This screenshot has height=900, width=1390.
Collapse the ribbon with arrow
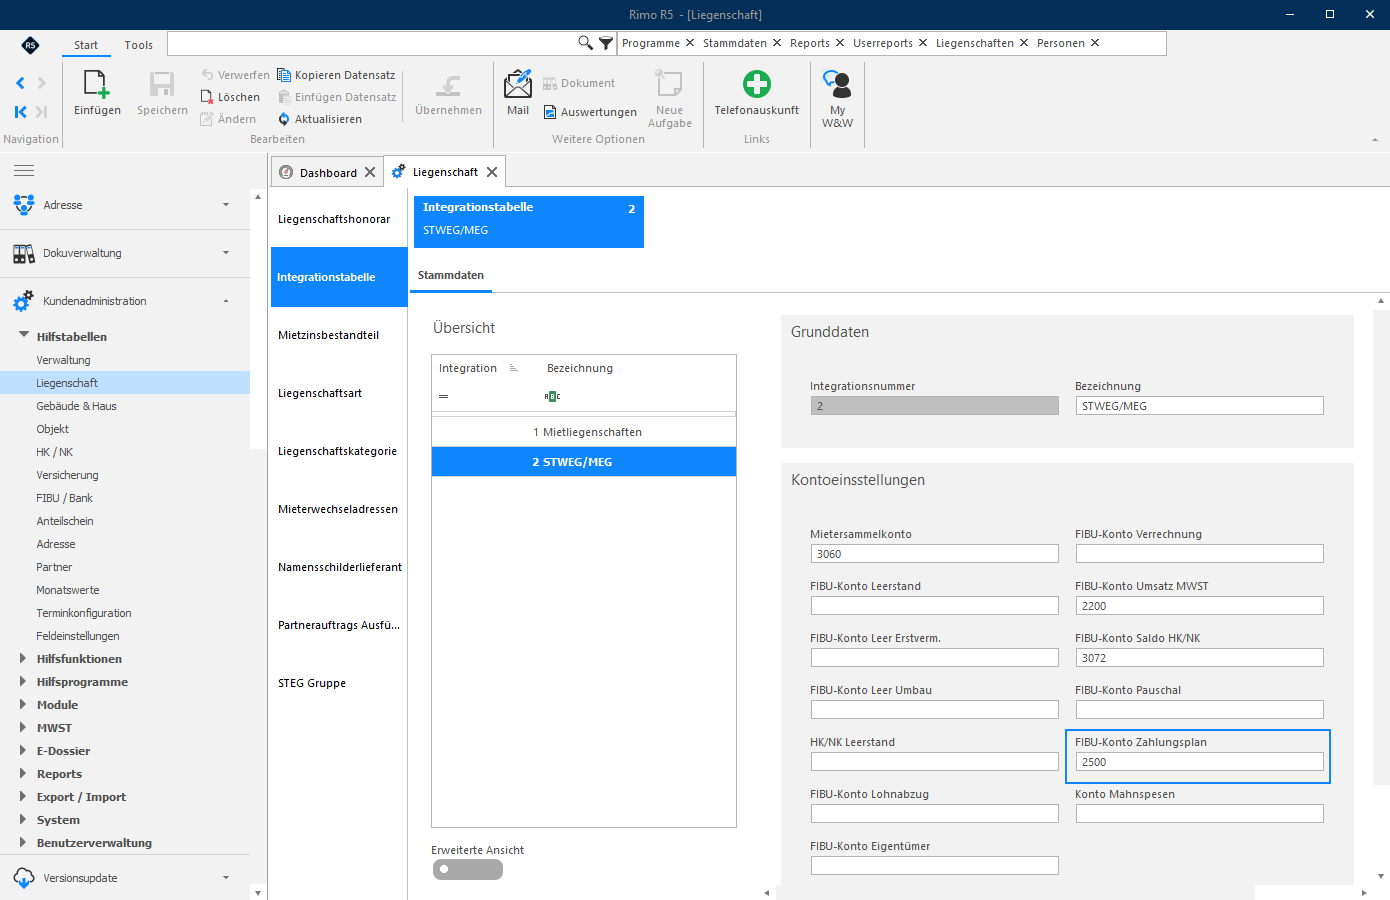point(1375,140)
